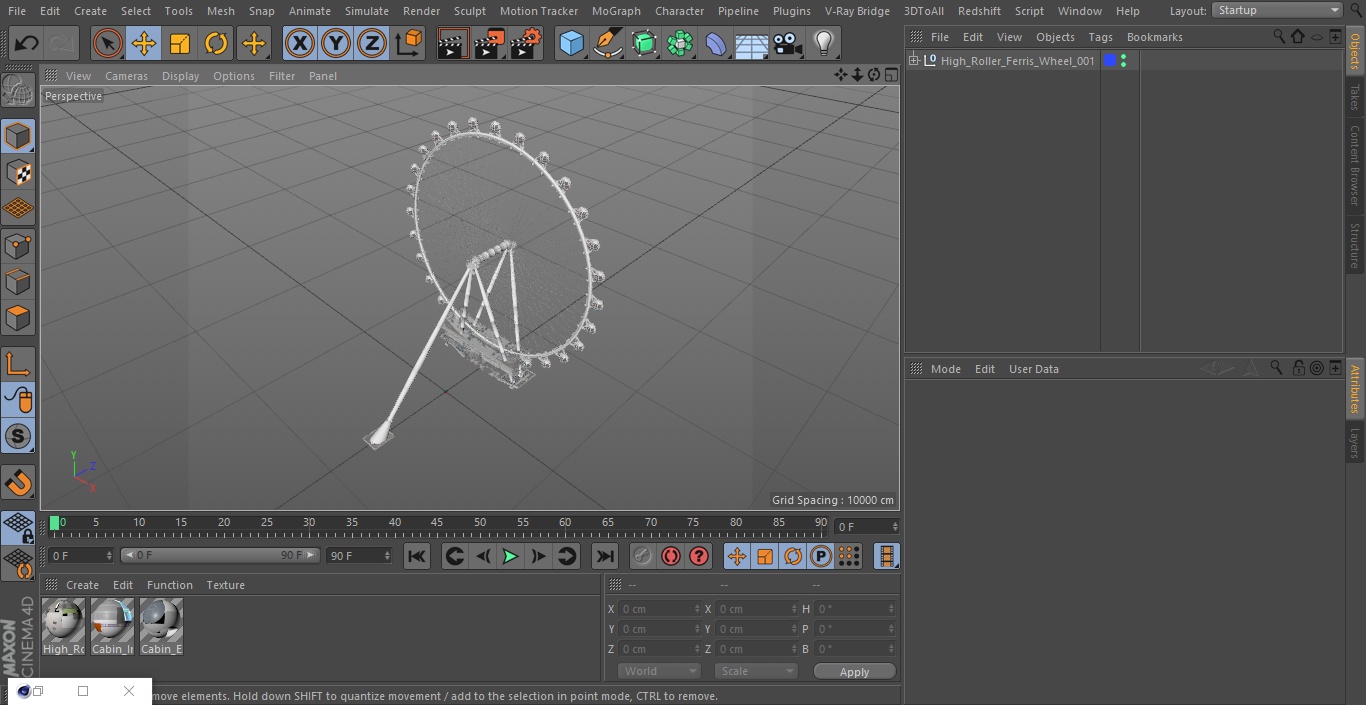
Task: Go to start of animation
Action: coord(417,556)
